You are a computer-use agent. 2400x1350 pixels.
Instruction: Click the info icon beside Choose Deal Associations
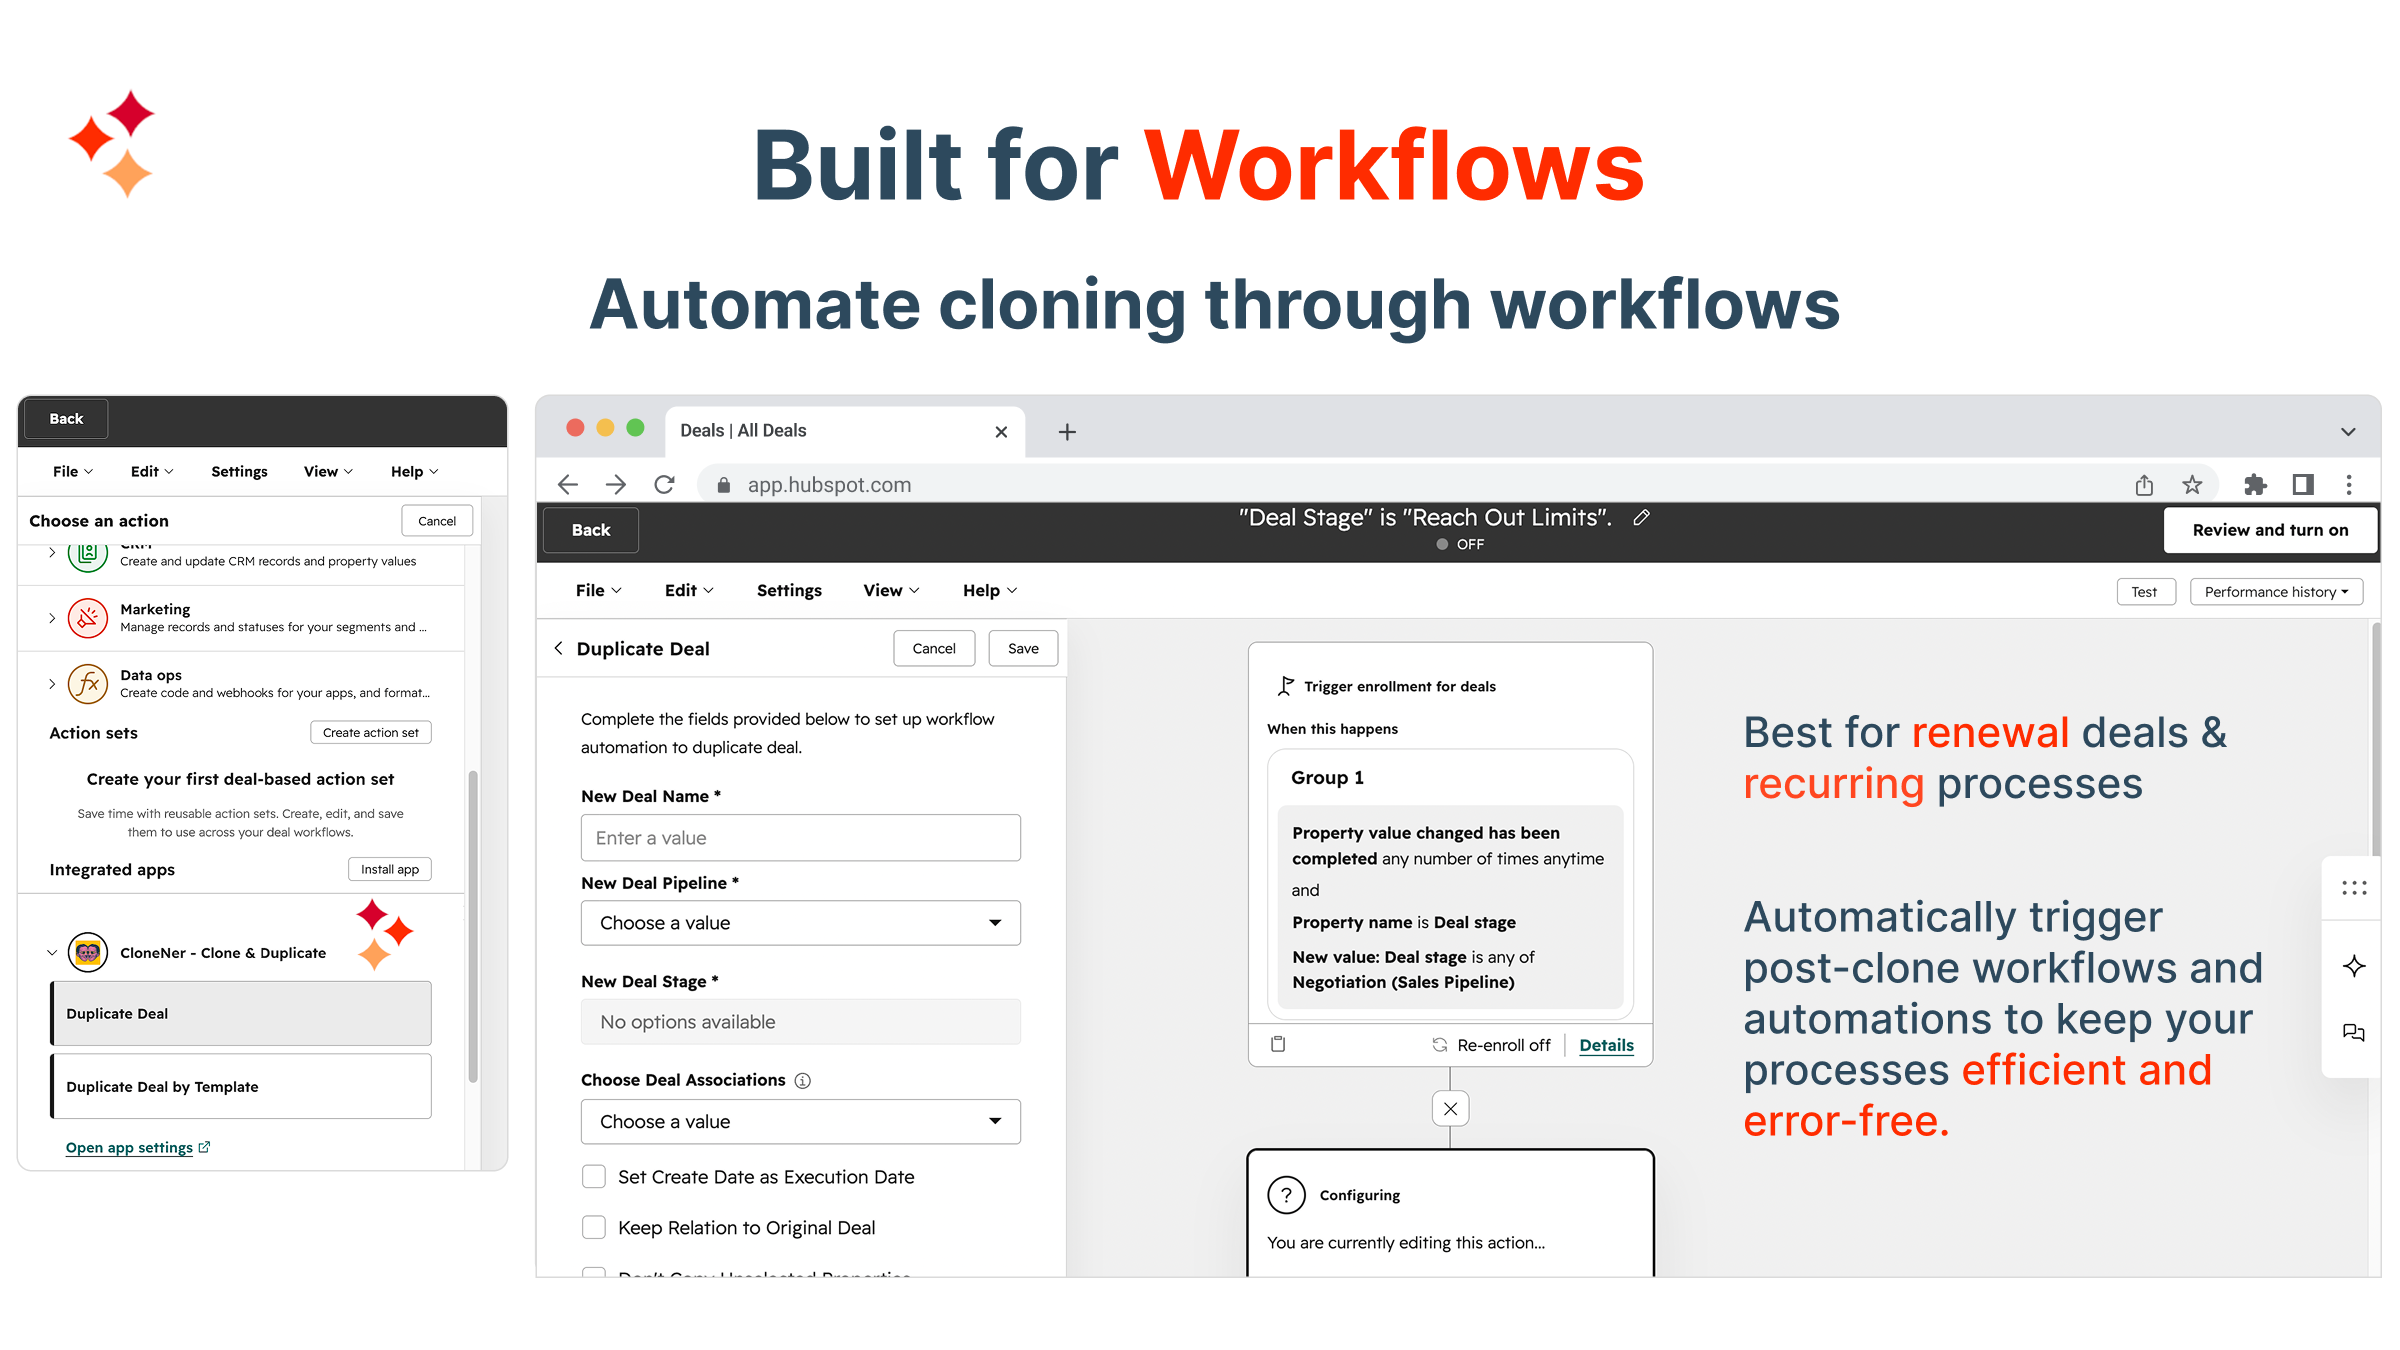802,1080
